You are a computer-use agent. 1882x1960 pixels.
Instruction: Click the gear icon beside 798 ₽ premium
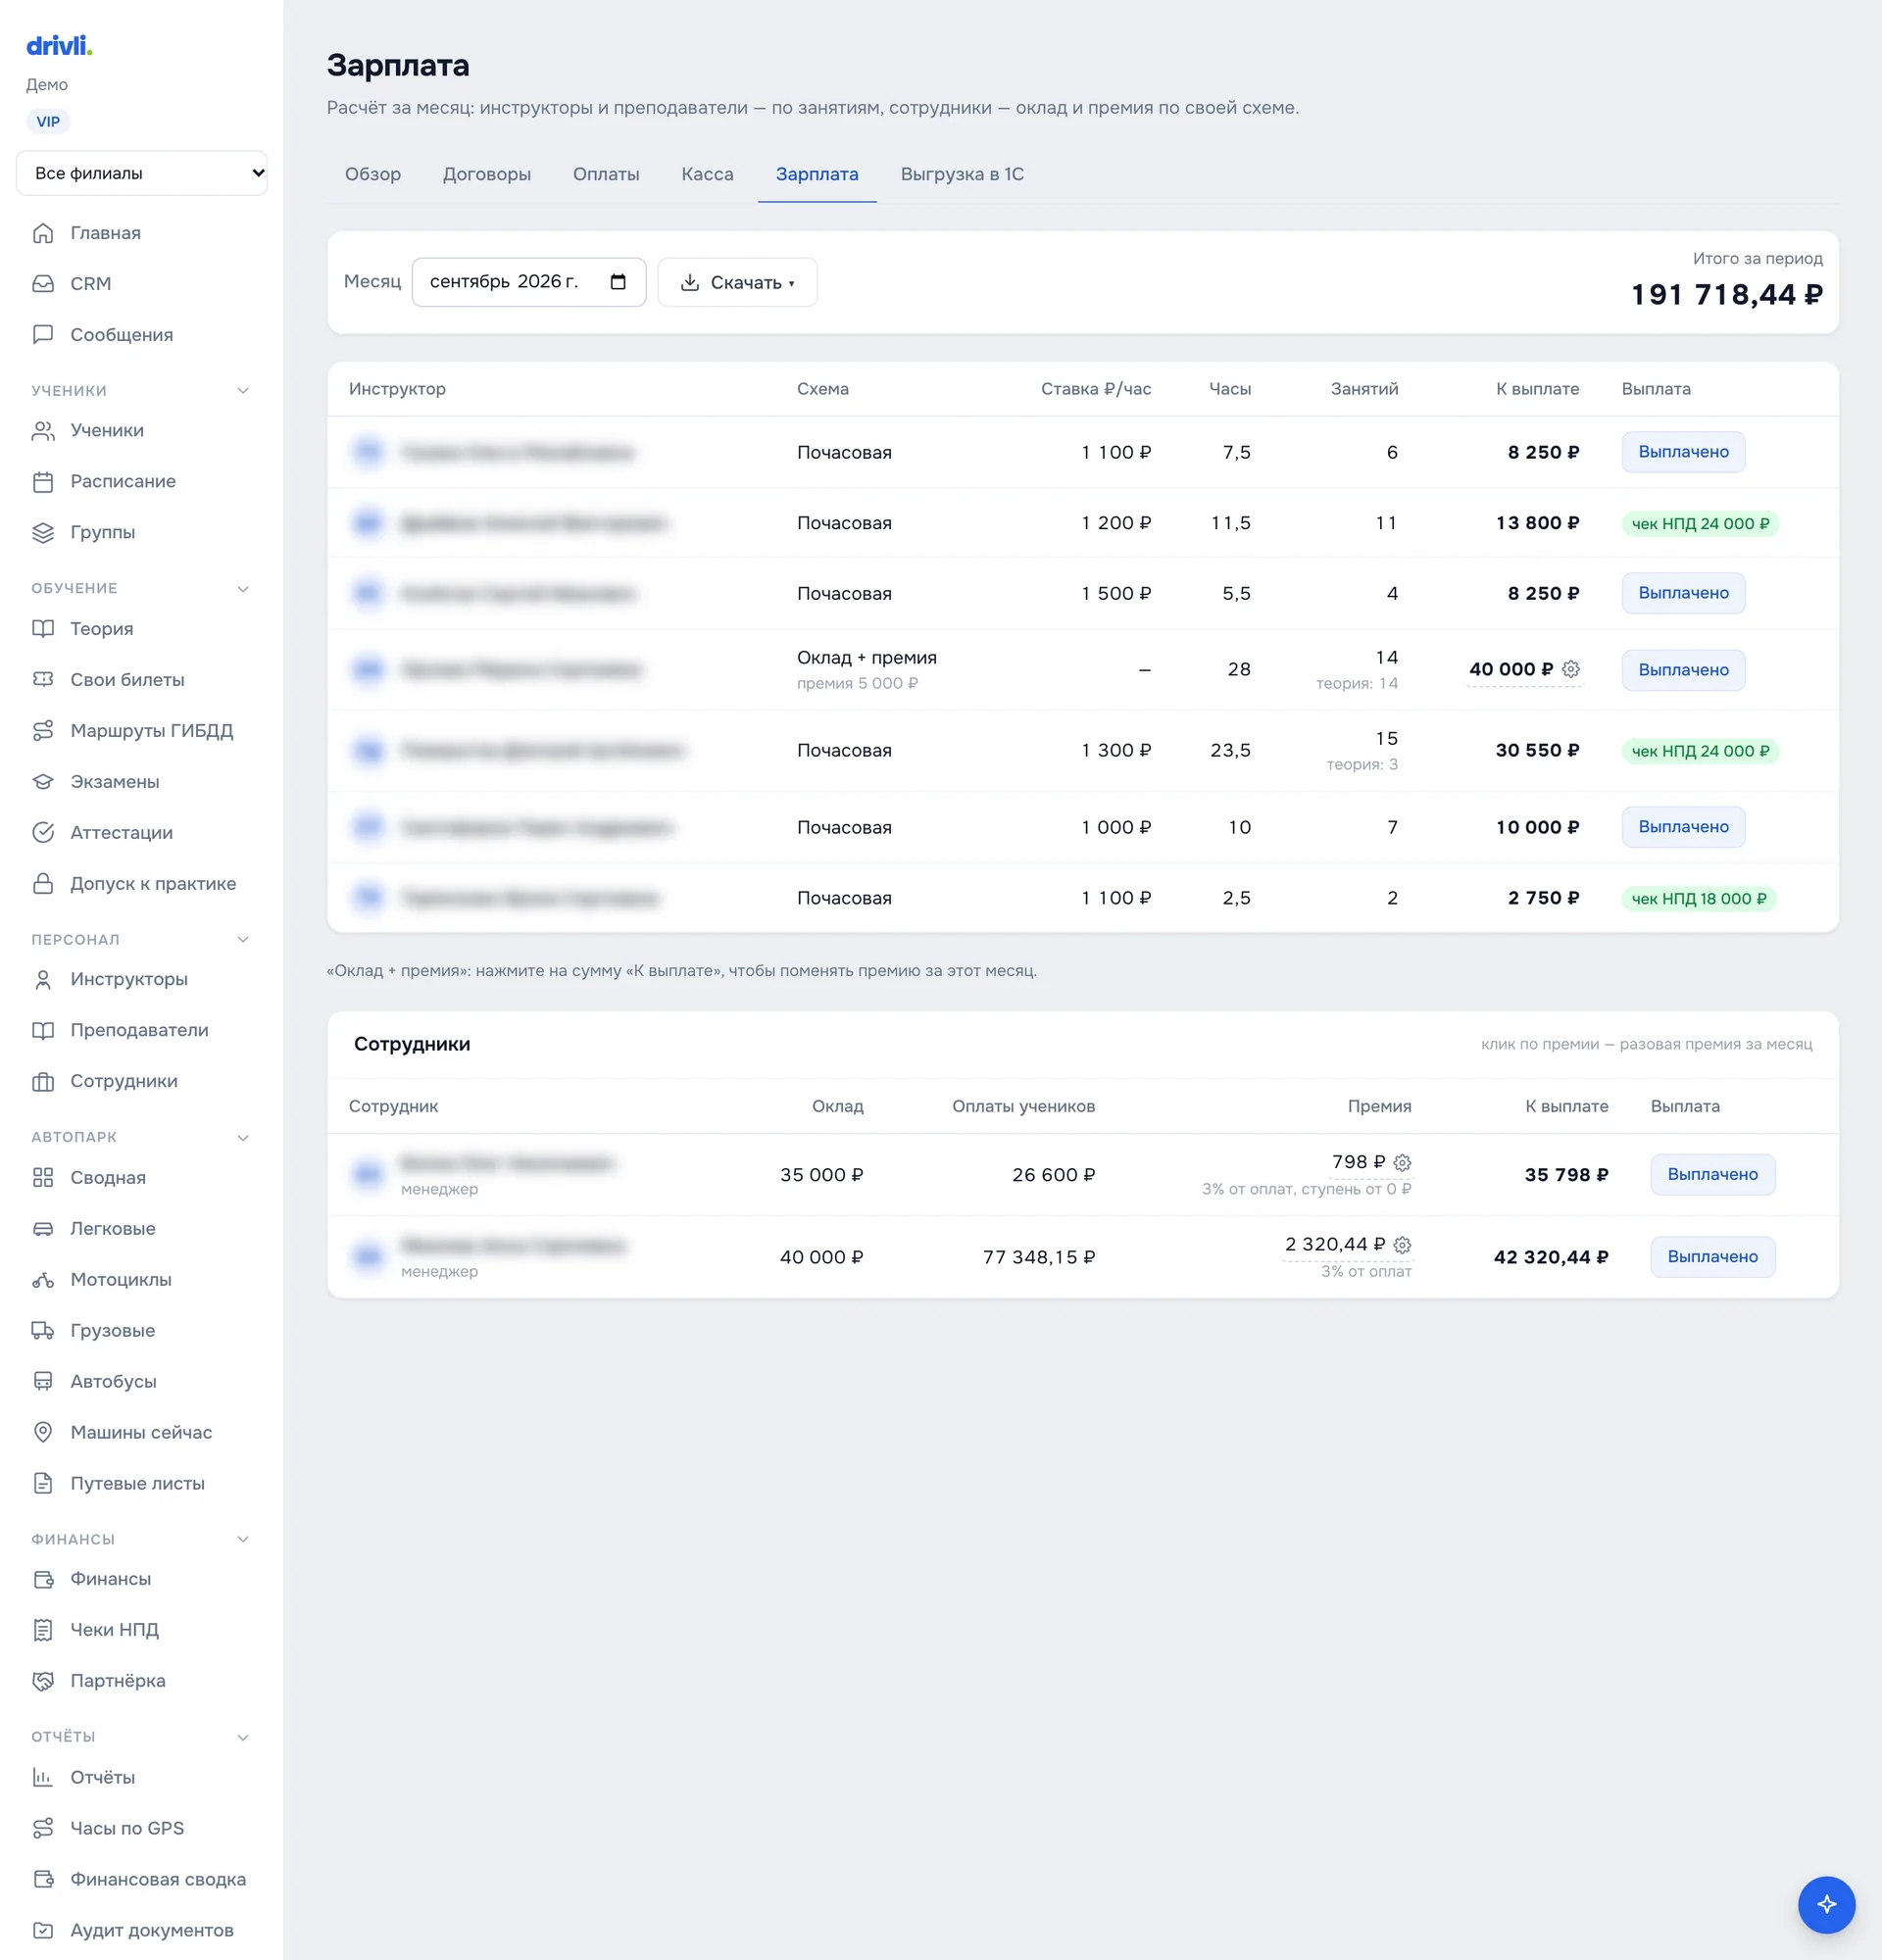pyautogui.click(x=1402, y=1162)
